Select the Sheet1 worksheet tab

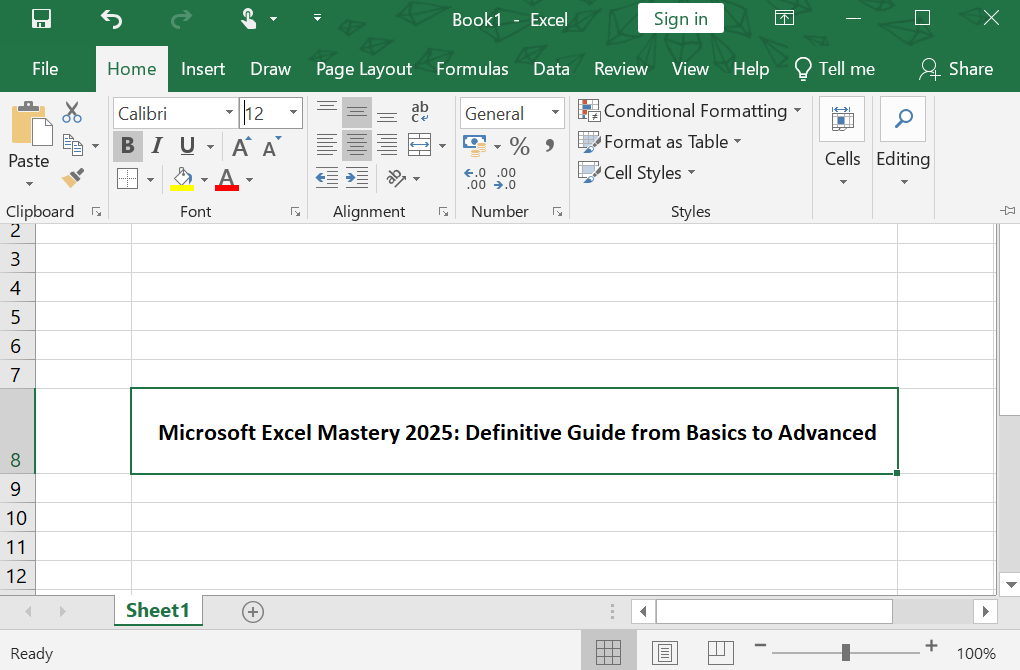point(157,610)
